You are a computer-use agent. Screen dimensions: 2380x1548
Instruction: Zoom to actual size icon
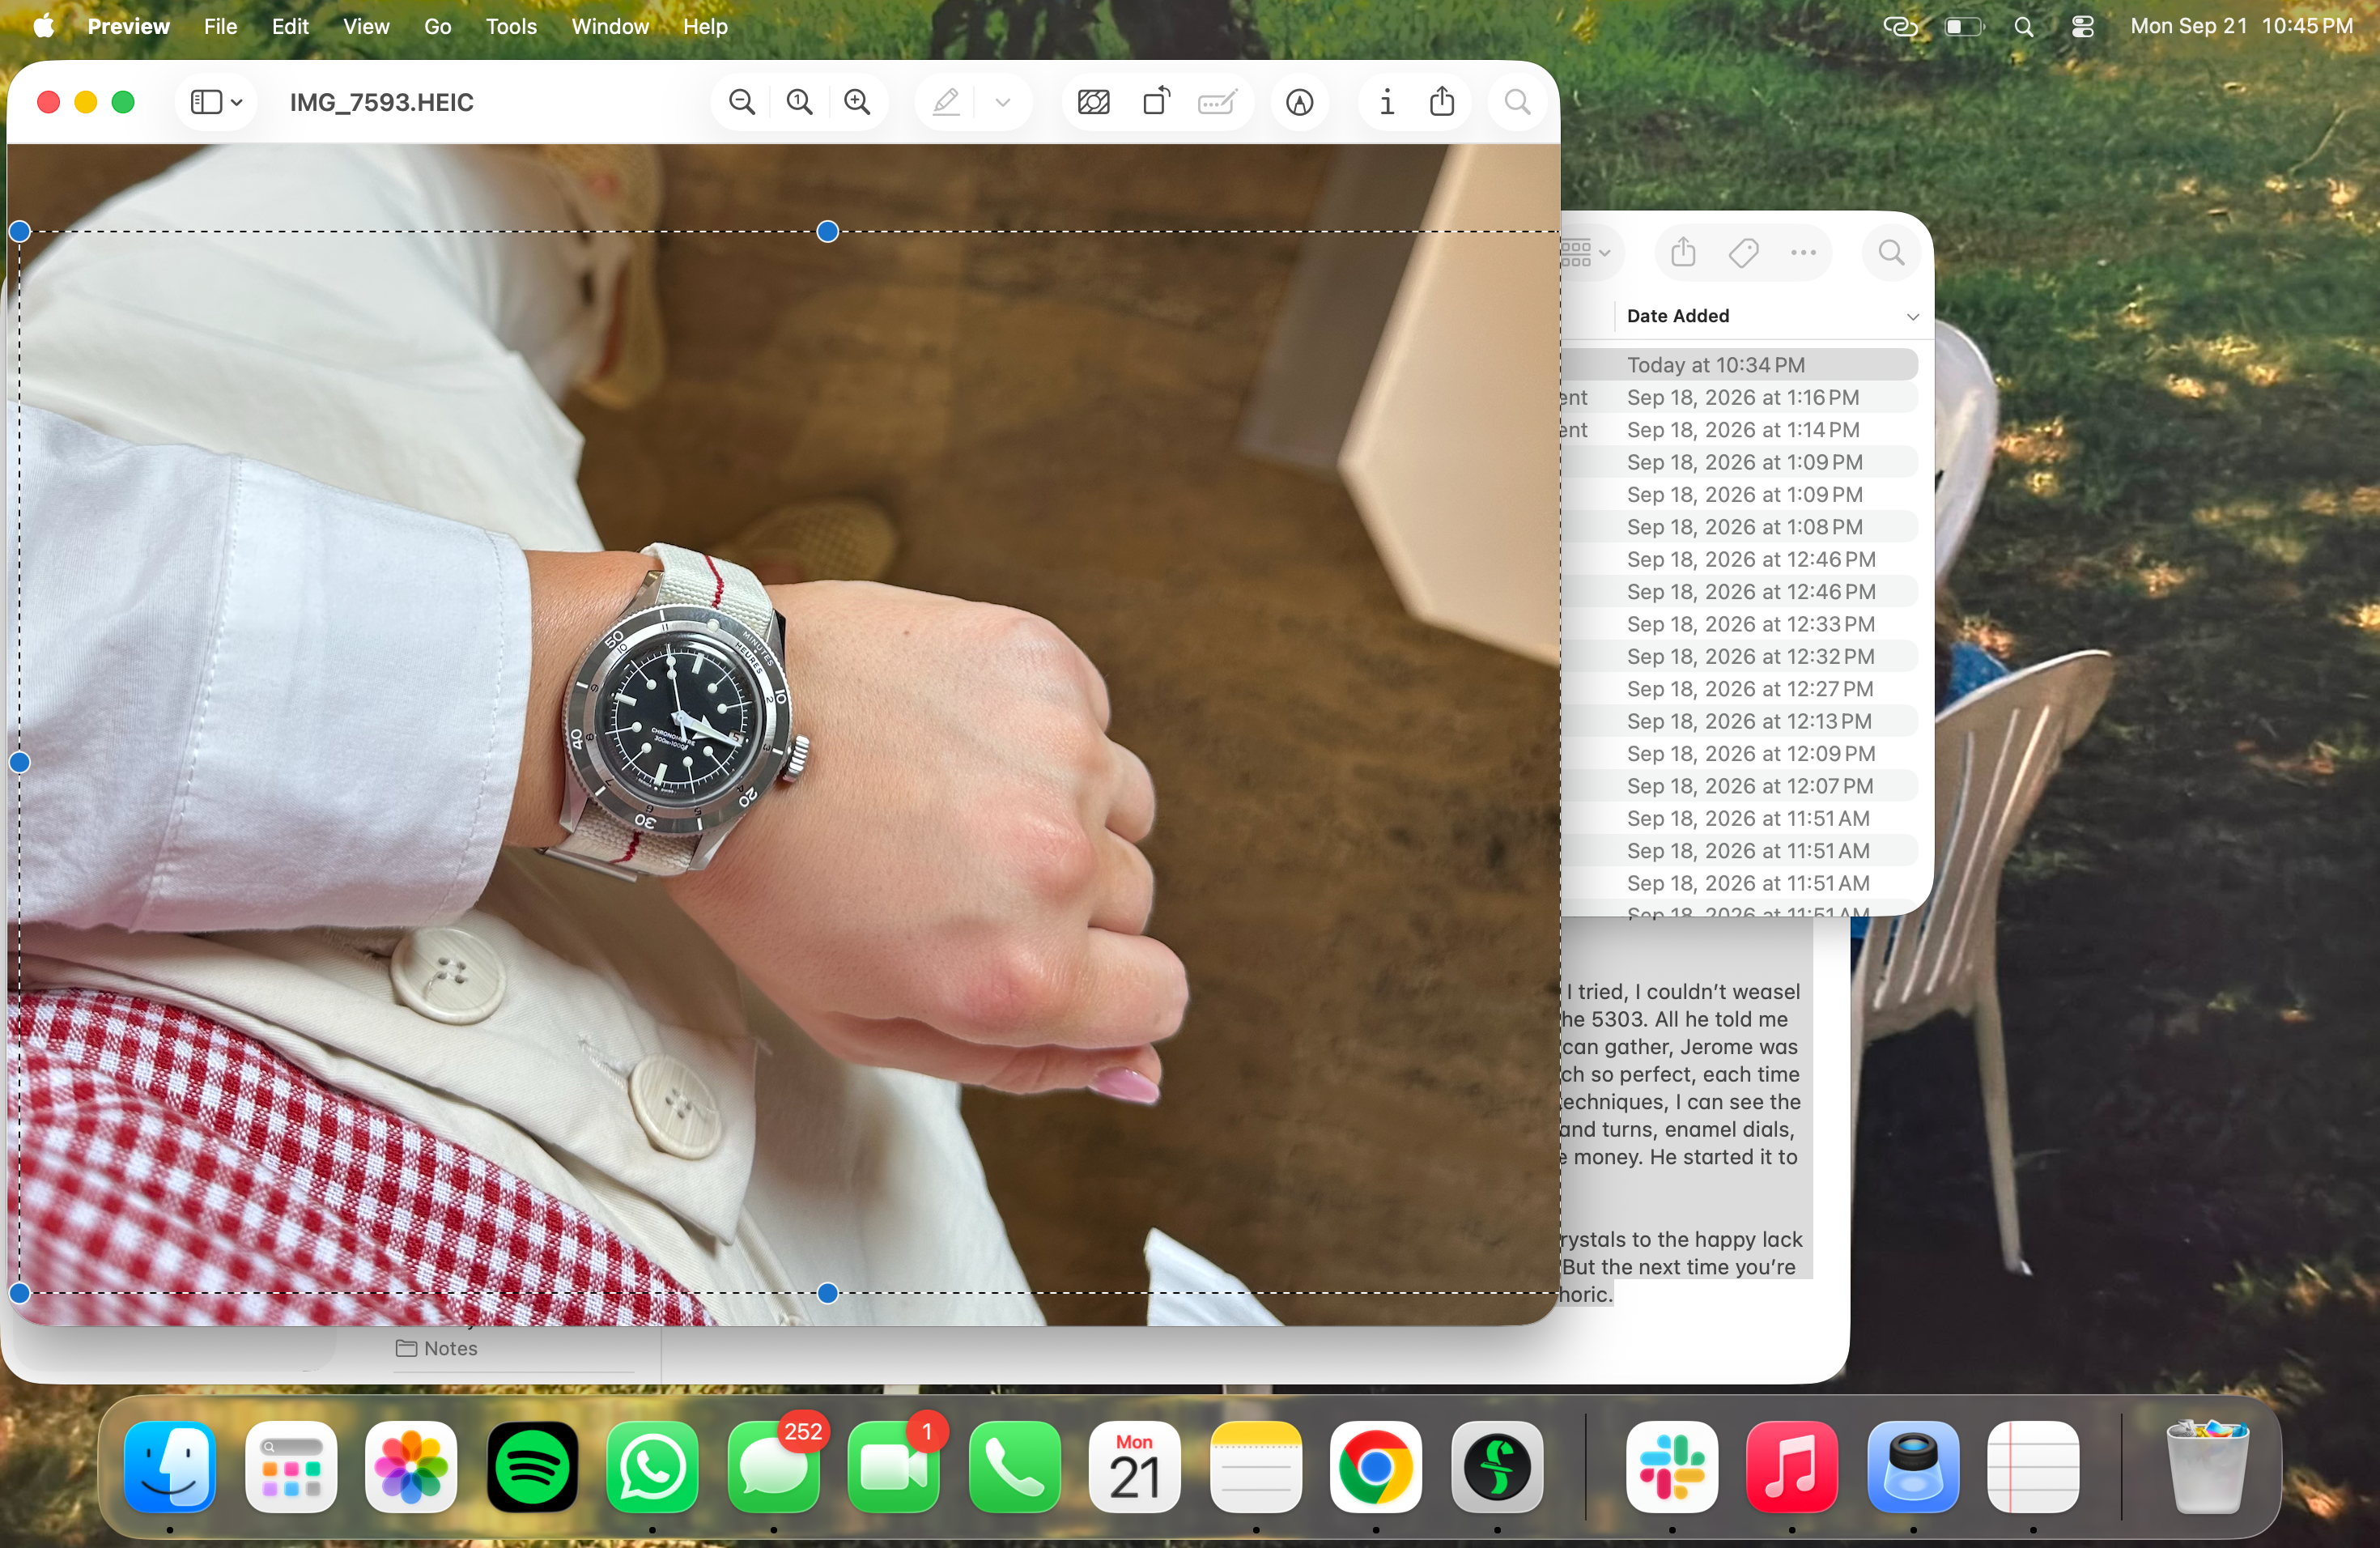(x=799, y=102)
